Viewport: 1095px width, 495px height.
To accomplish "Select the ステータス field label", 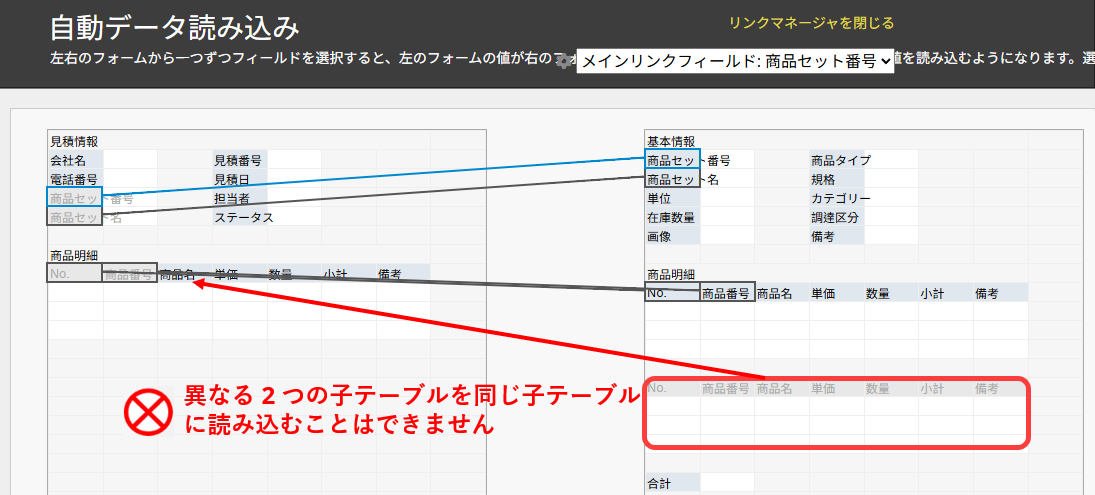I will pos(243,217).
